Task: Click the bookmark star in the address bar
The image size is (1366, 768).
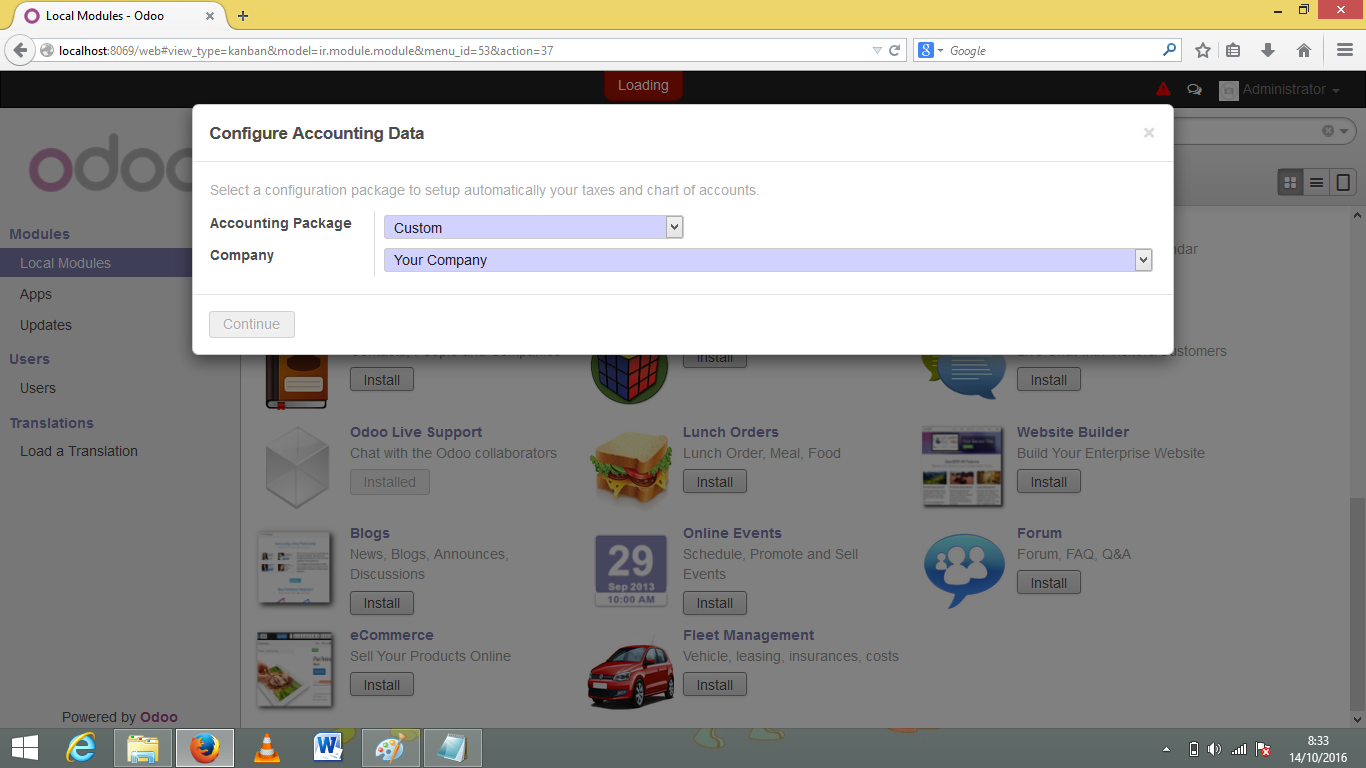Action: click(1202, 48)
